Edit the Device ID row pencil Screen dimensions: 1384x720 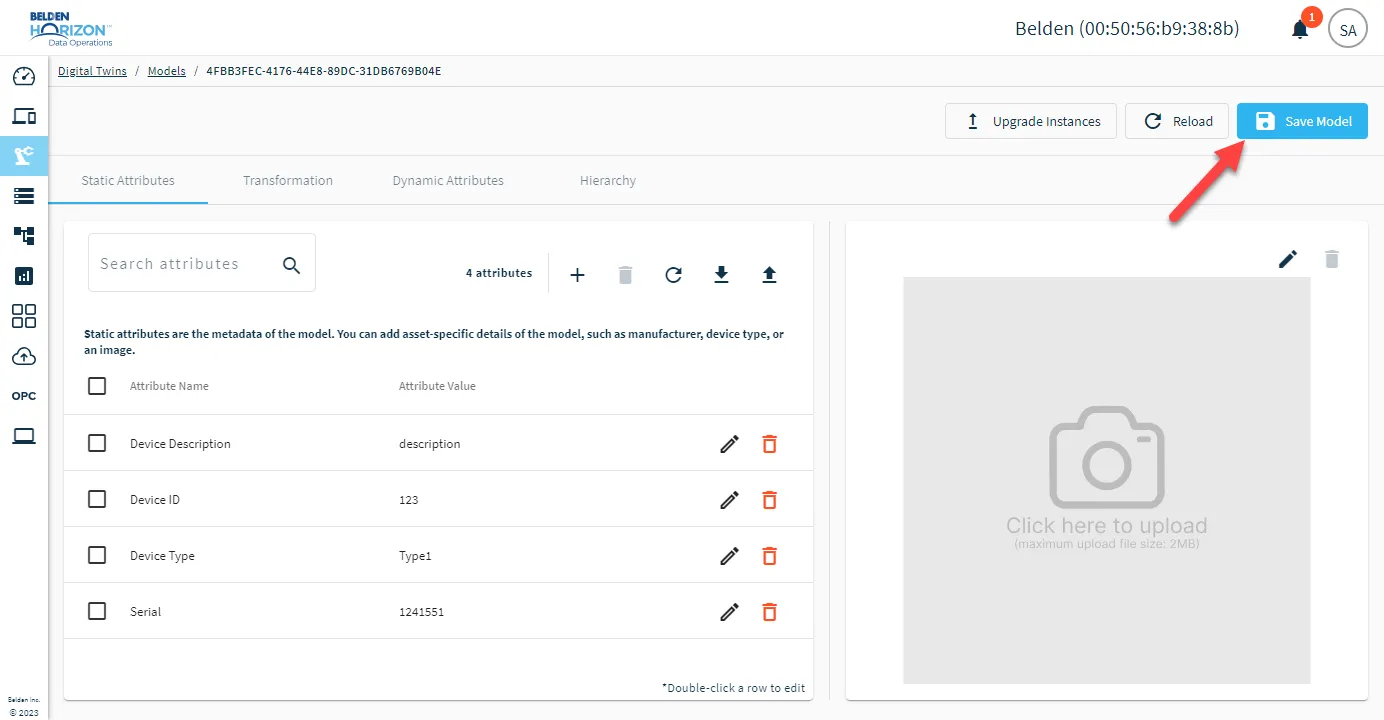coord(730,500)
